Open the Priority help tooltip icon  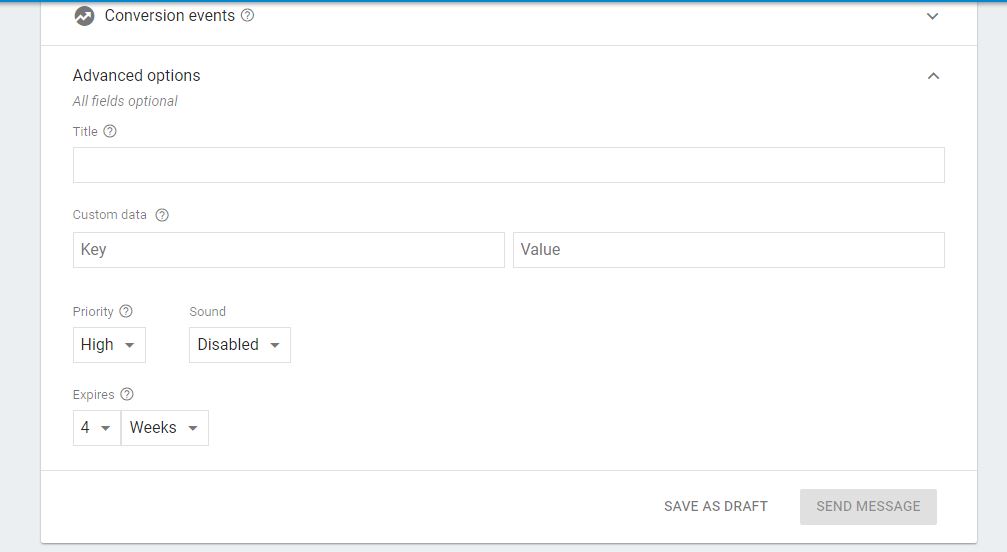(126, 311)
